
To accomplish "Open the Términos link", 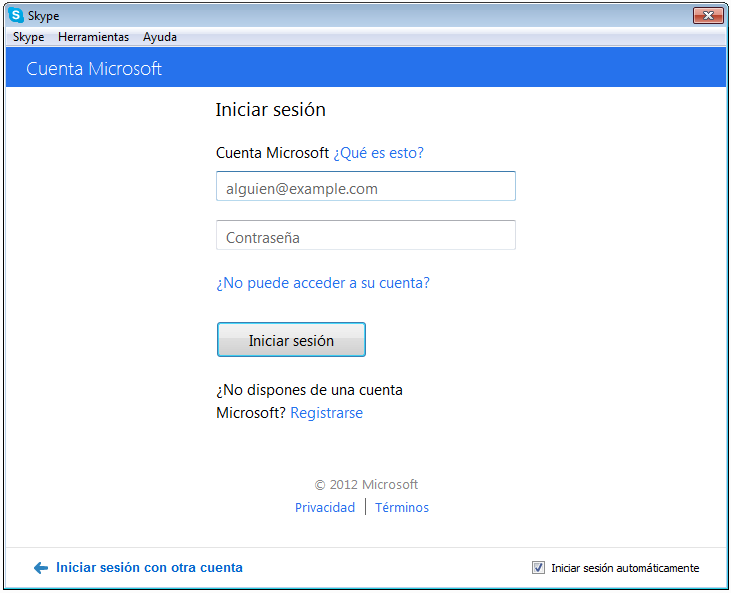I will point(402,507).
